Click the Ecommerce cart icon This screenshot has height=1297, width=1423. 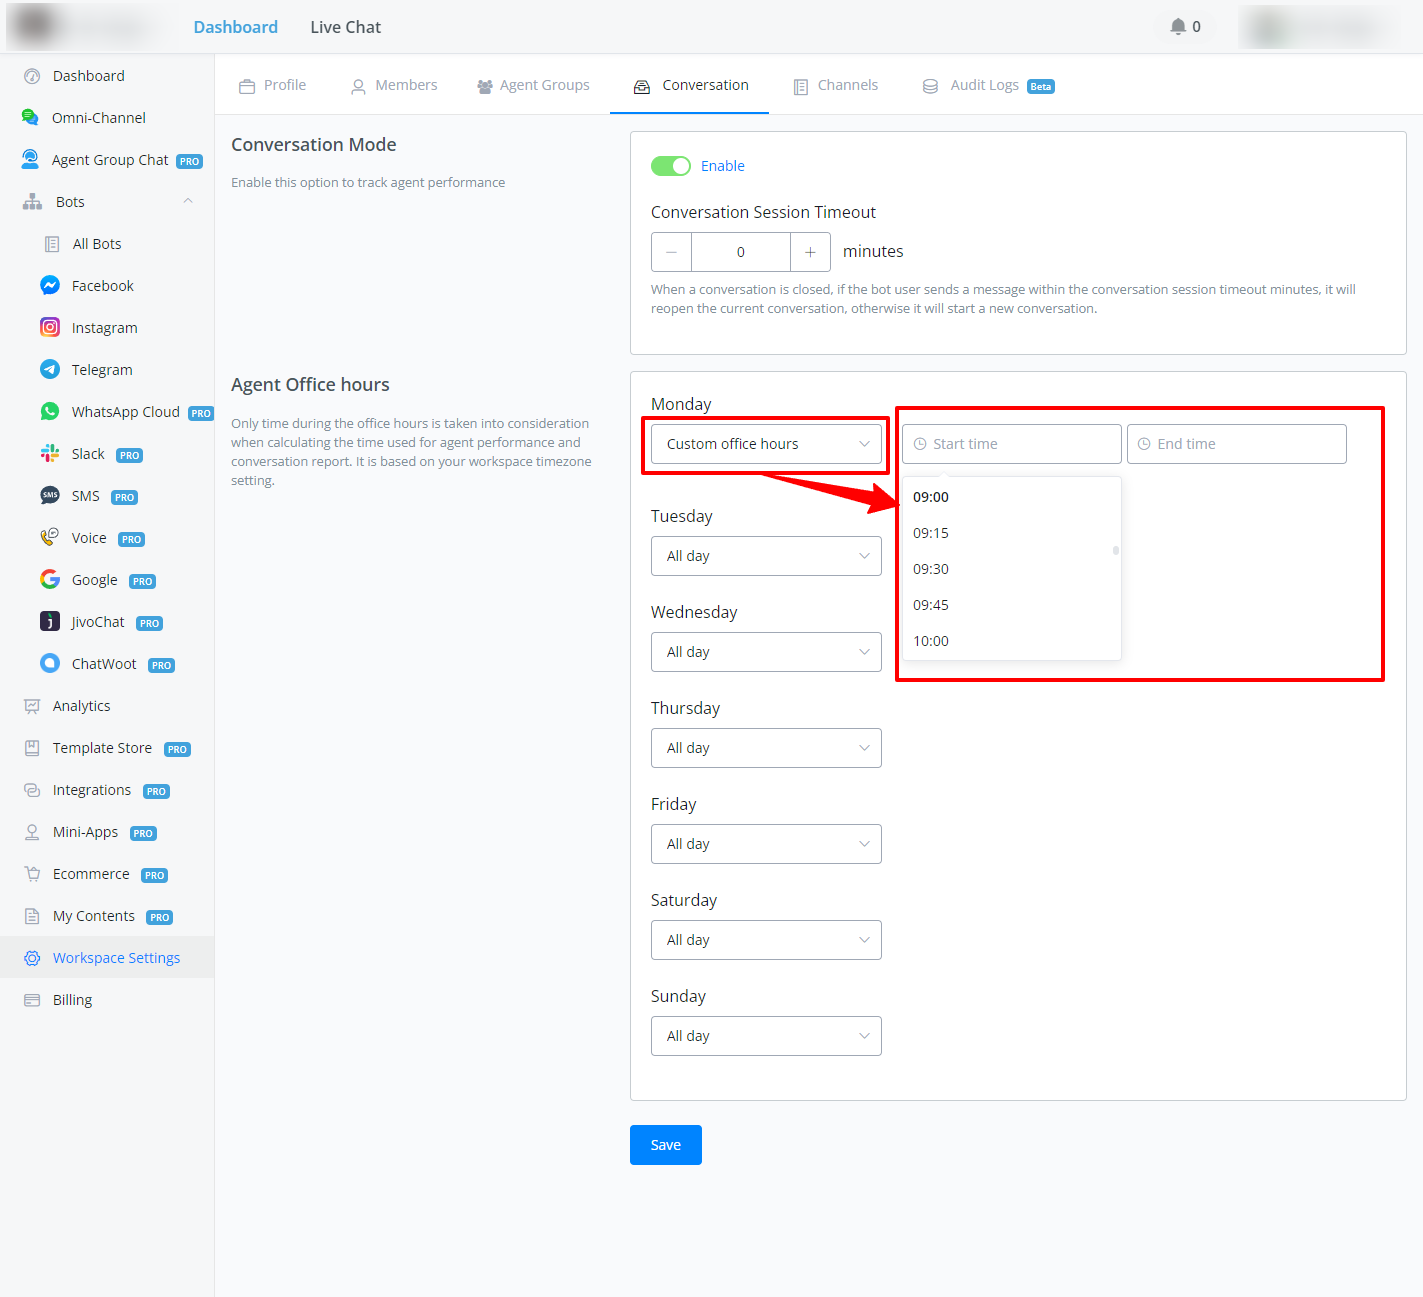(32, 874)
